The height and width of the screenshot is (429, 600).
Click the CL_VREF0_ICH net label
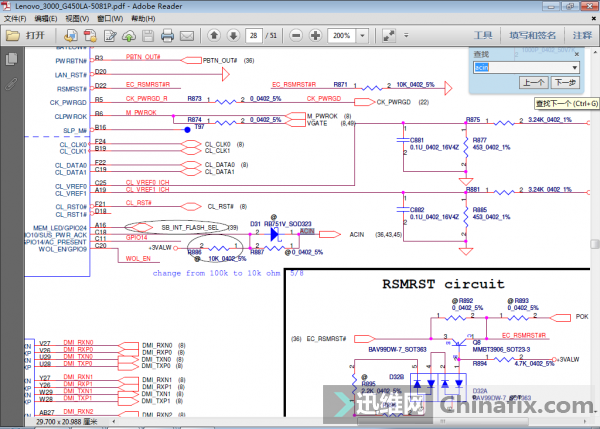[x=147, y=183]
